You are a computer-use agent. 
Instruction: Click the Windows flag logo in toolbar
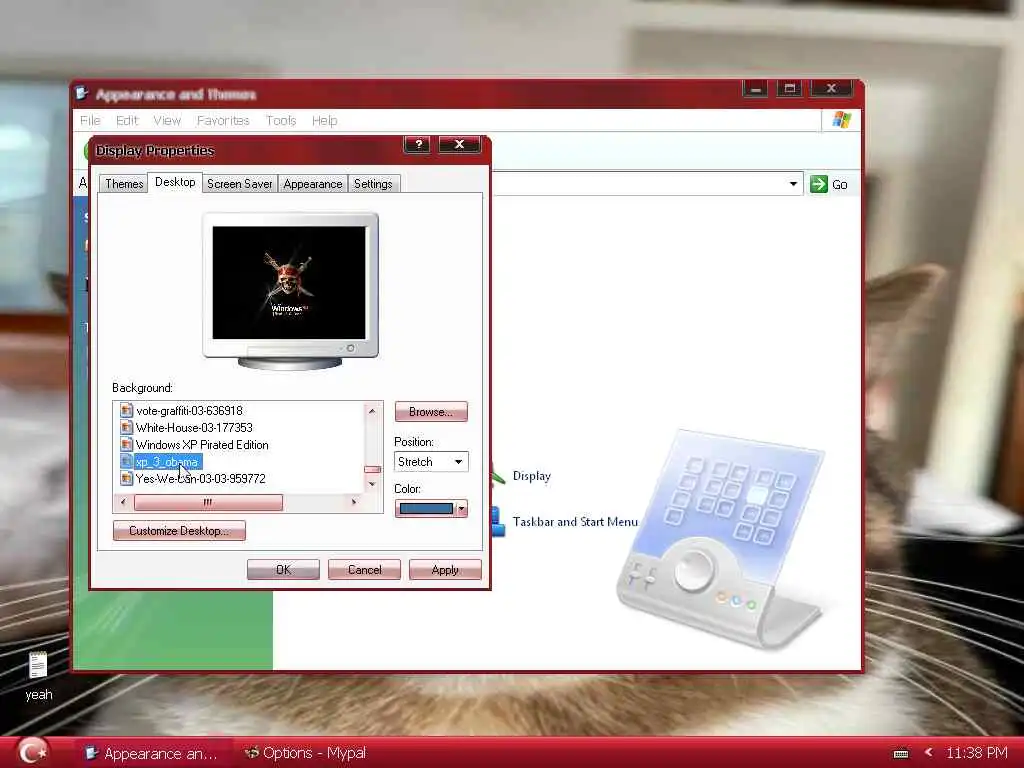tap(842, 120)
